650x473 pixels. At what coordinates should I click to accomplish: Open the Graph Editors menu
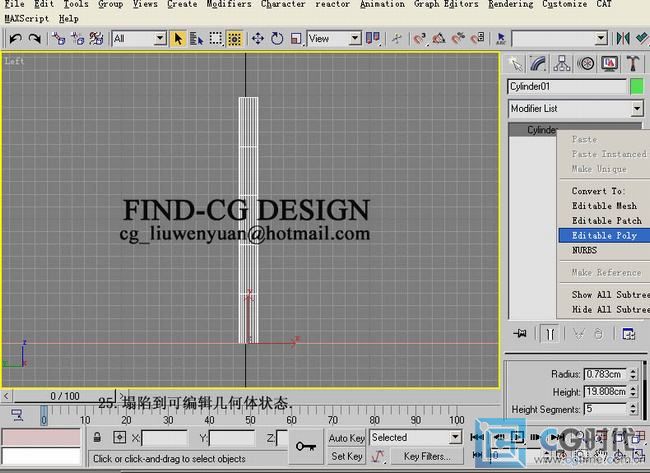coord(446,4)
